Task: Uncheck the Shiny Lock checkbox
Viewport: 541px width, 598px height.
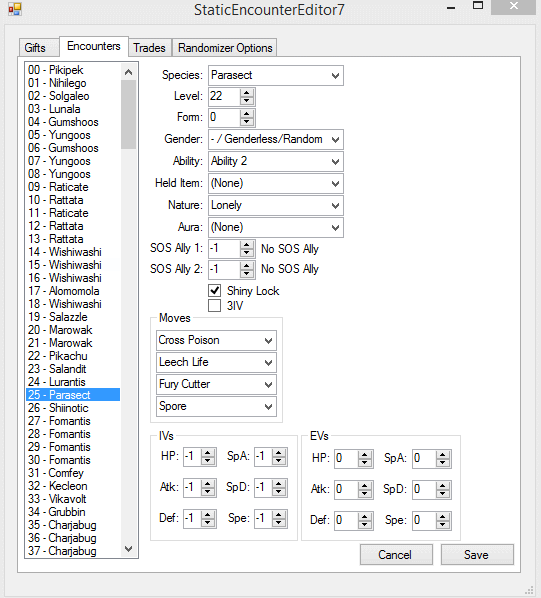Action: pos(215,291)
